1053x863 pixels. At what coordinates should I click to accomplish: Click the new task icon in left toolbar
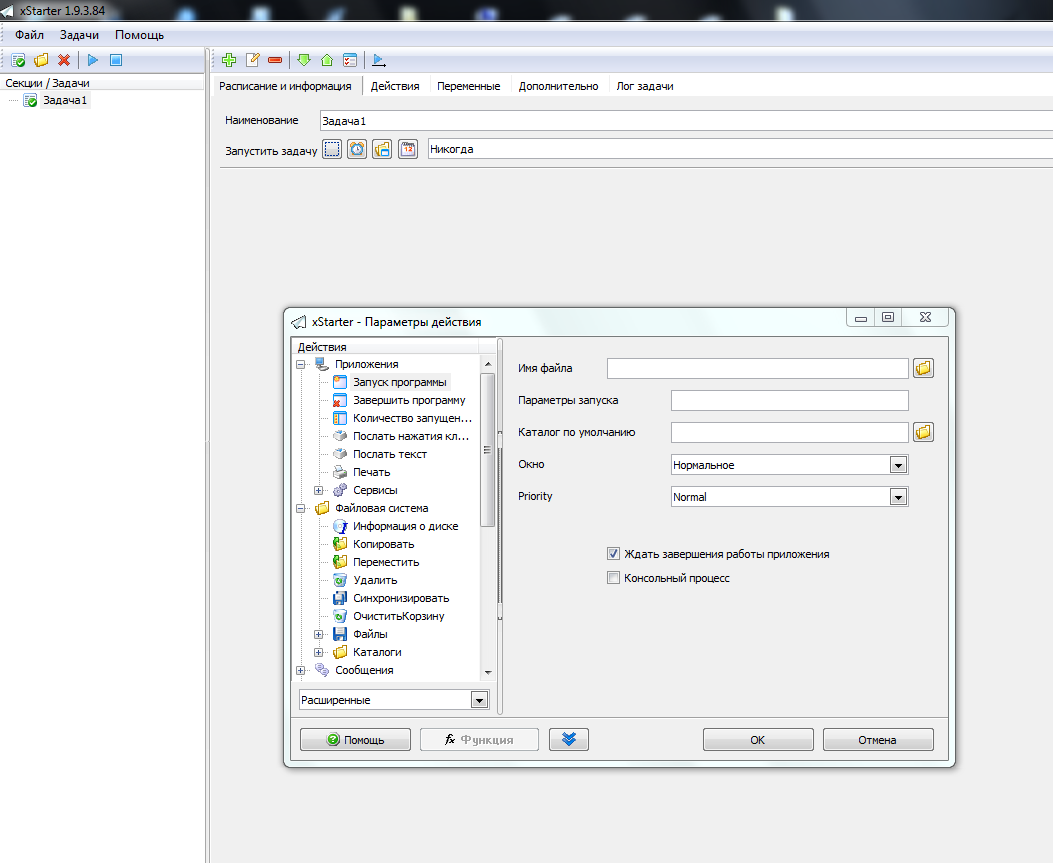[x=19, y=60]
